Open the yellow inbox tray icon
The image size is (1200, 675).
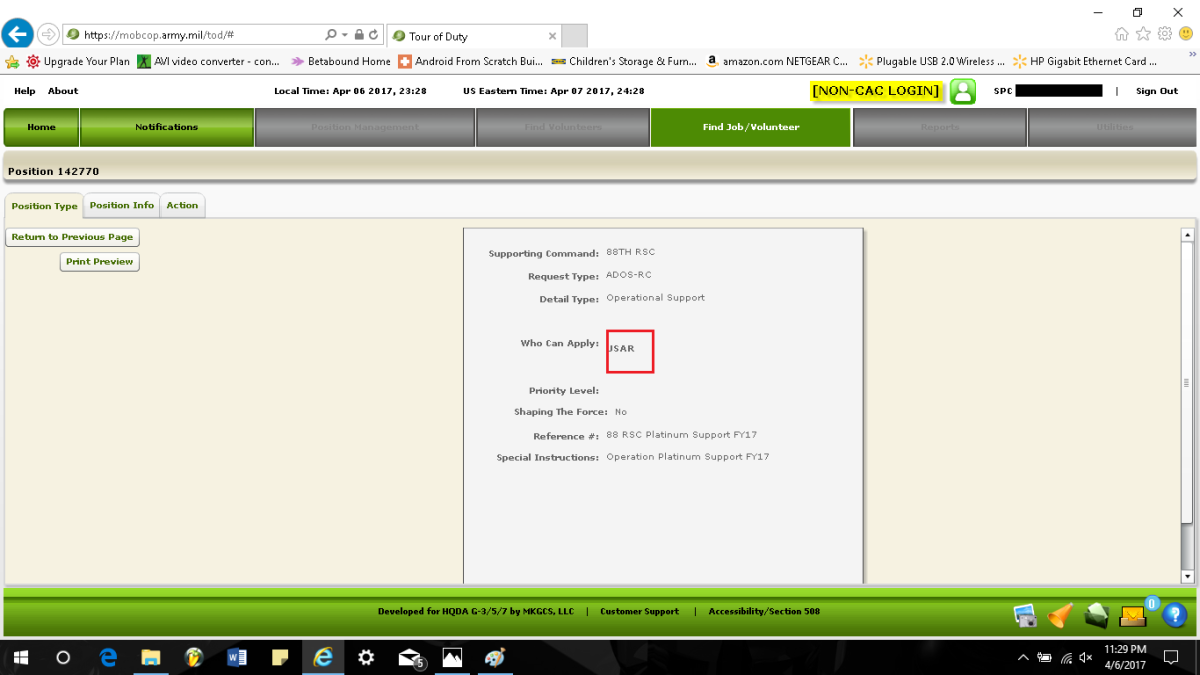[1132, 616]
